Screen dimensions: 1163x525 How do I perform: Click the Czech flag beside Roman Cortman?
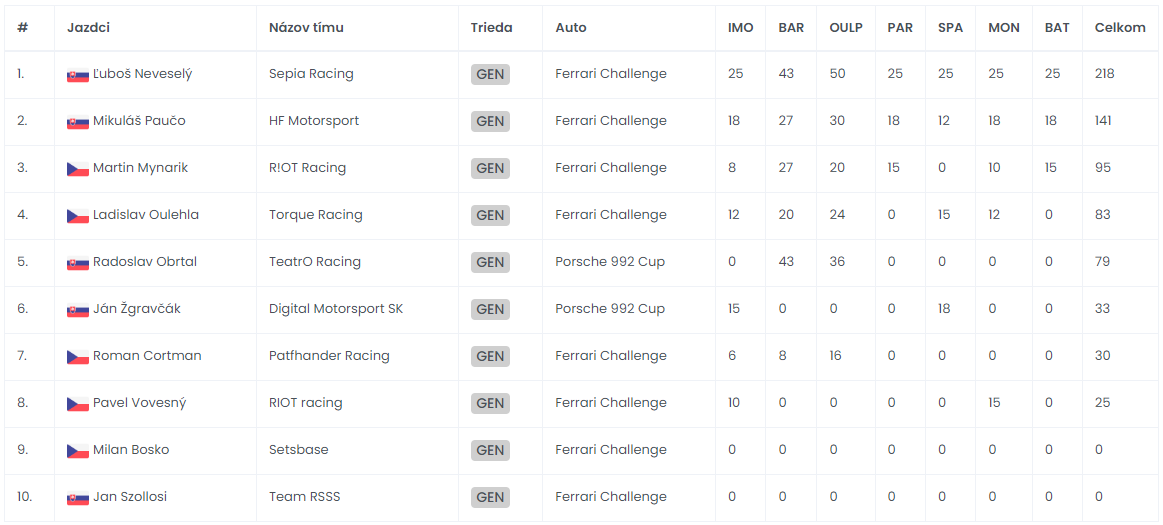point(78,357)
